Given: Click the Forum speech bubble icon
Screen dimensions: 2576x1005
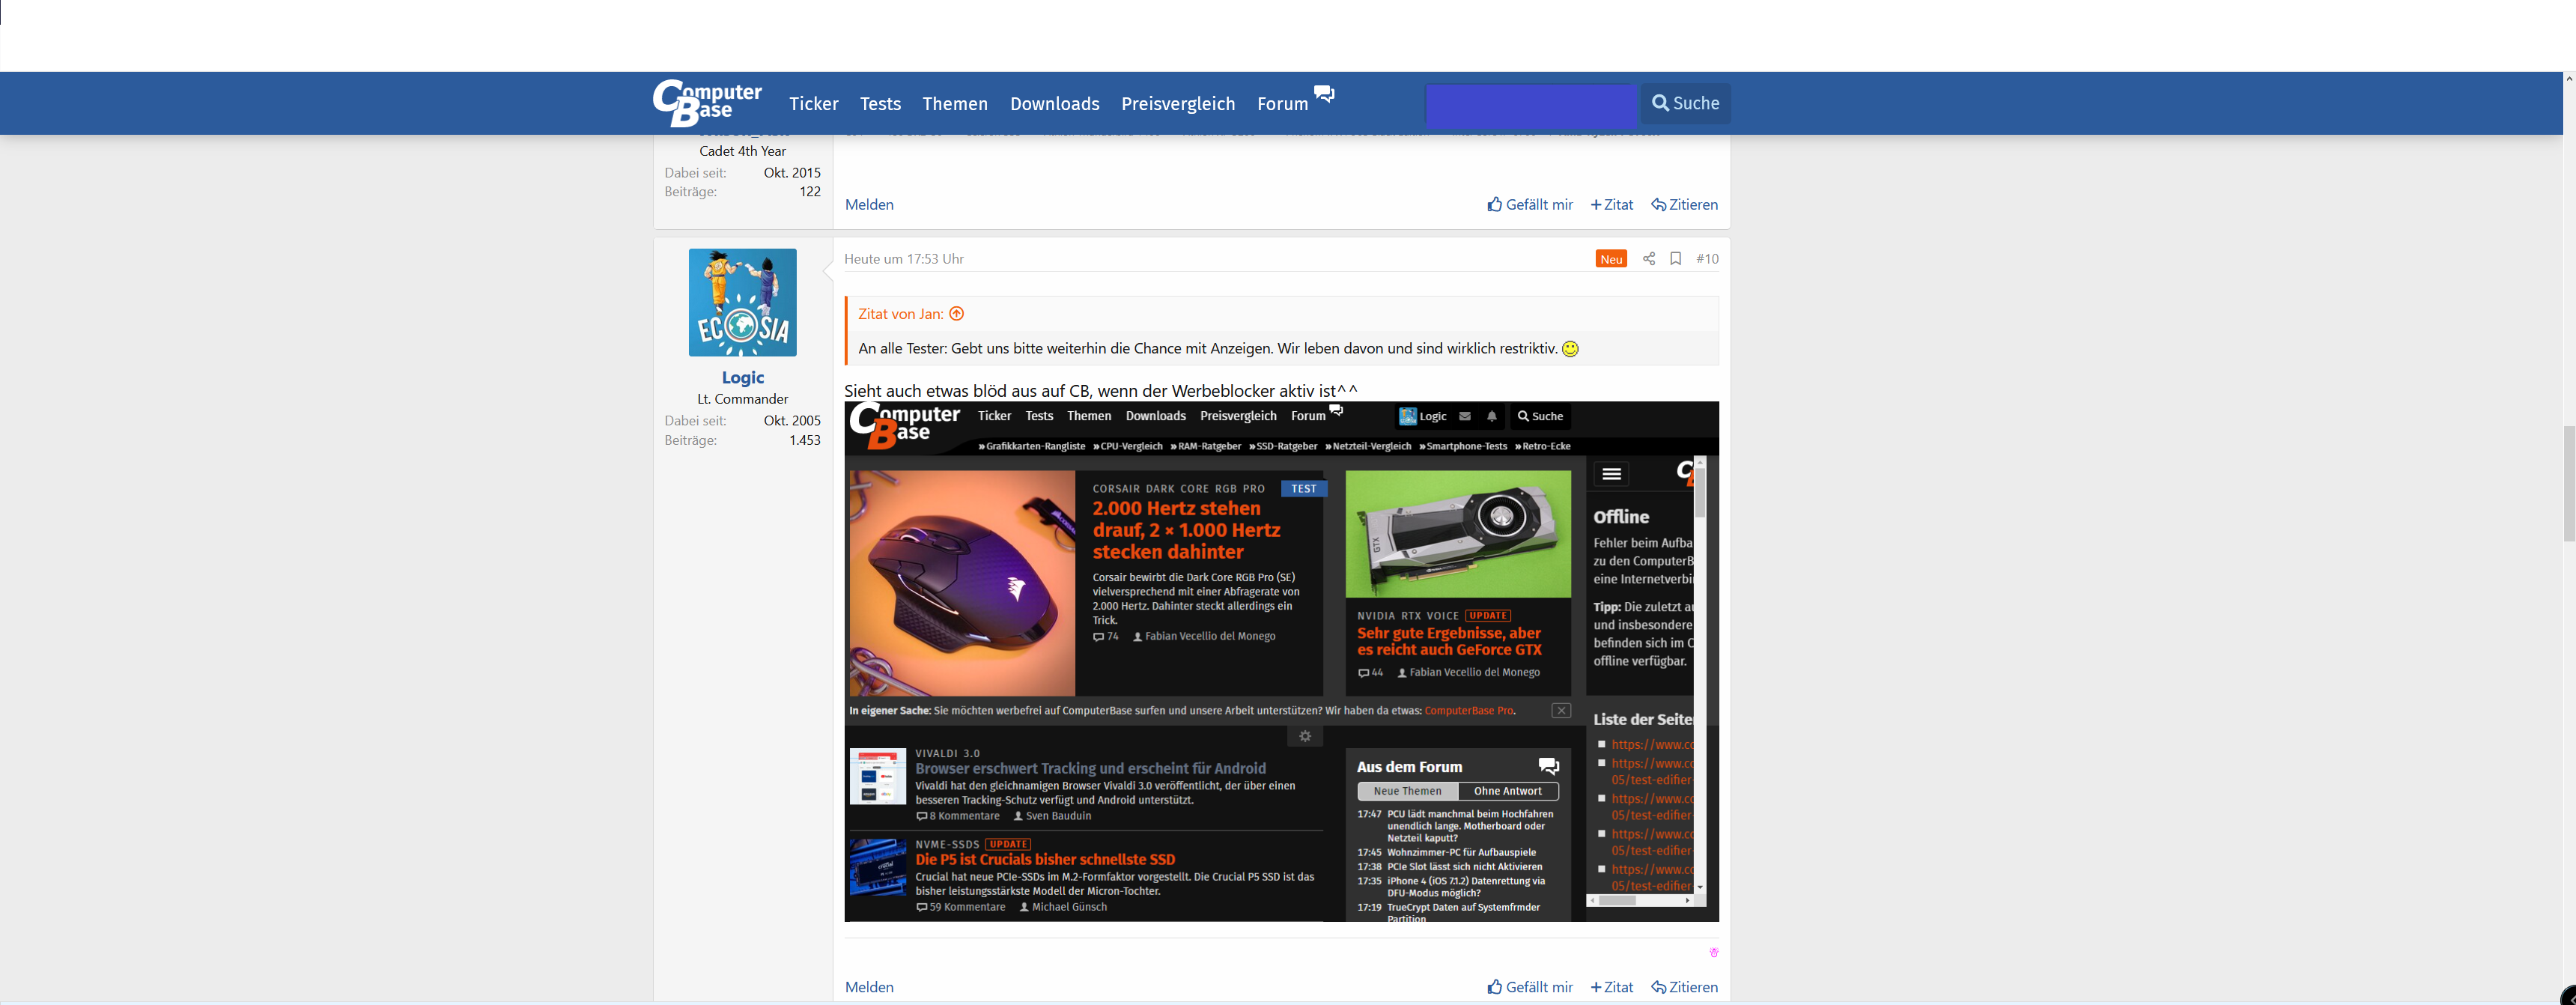Looking at the screenshot, I should (1324, 94).
